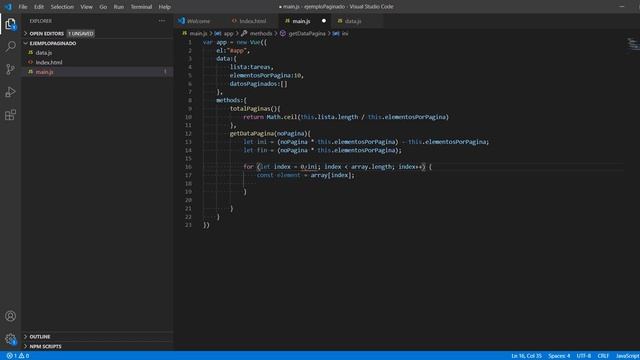The height and width of the screenshot is (360, 640).
Task: Open the Go menu
Action: [x=103, y=7]
